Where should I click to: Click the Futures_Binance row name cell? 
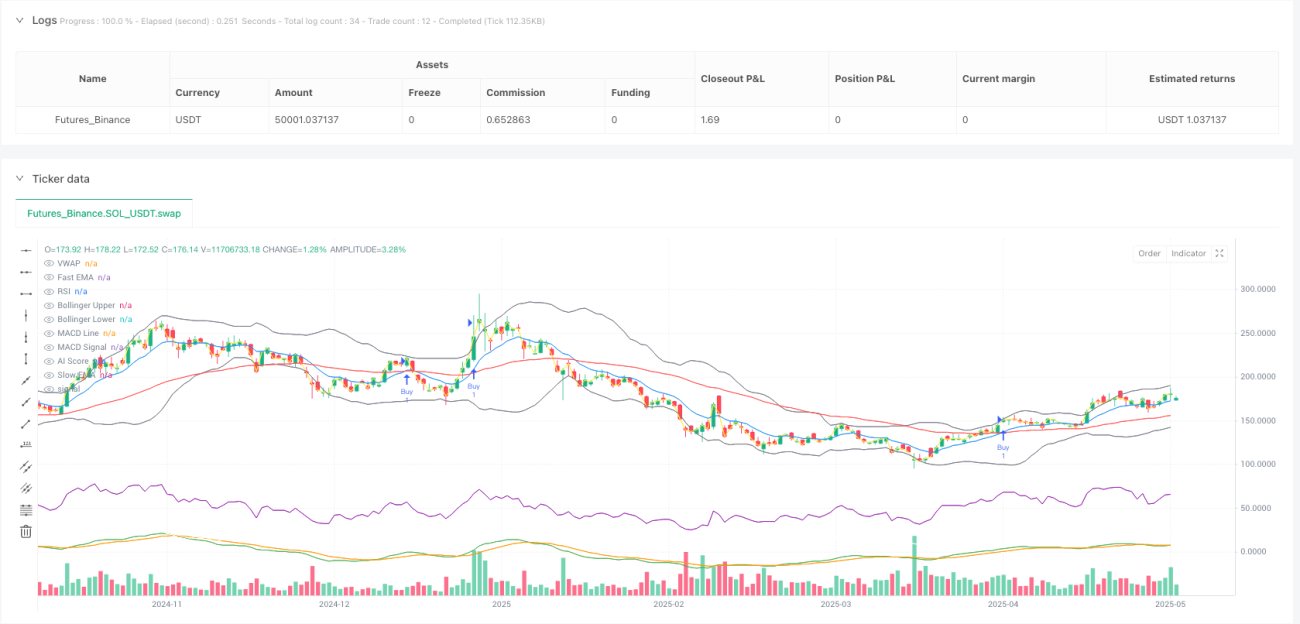93,119
